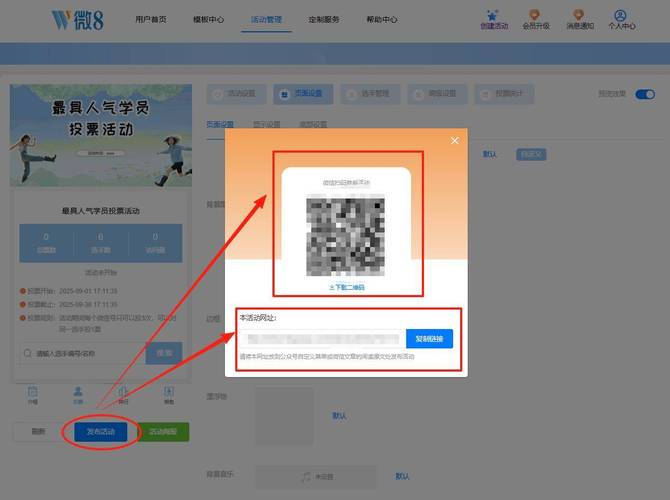The height and width of the screenshot is (500, 670).
Task: Click the 排行 ranking icon in preview
Action: tap(123, 393)
